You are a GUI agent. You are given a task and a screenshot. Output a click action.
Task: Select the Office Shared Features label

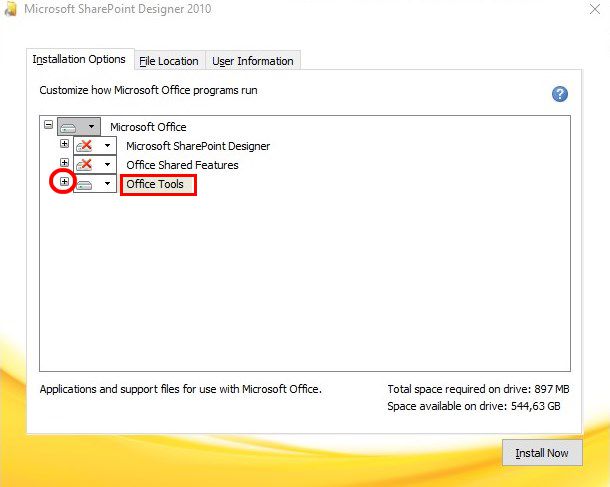pos(182,165)
